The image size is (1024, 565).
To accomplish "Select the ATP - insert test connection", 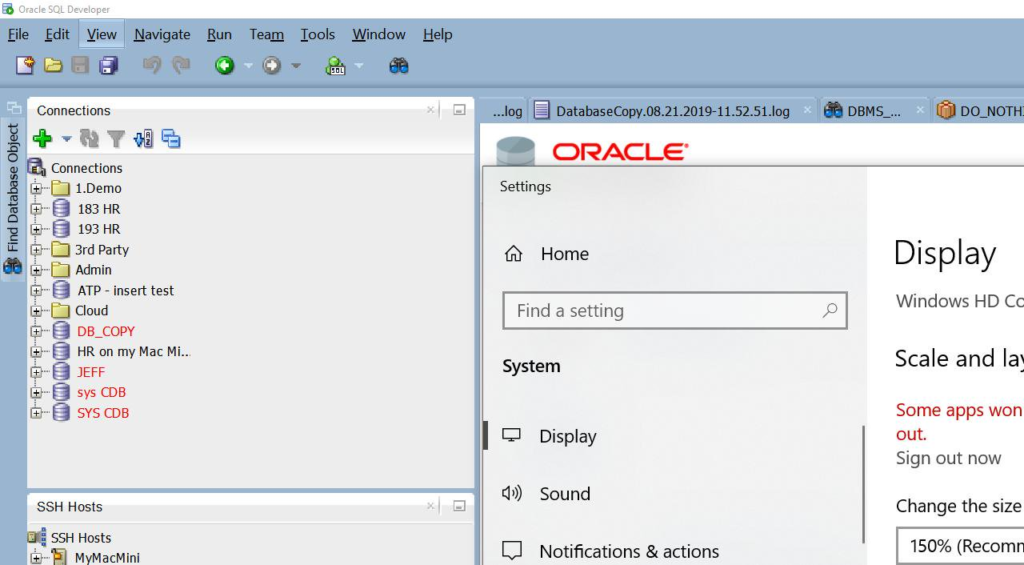I will [125, 291].
